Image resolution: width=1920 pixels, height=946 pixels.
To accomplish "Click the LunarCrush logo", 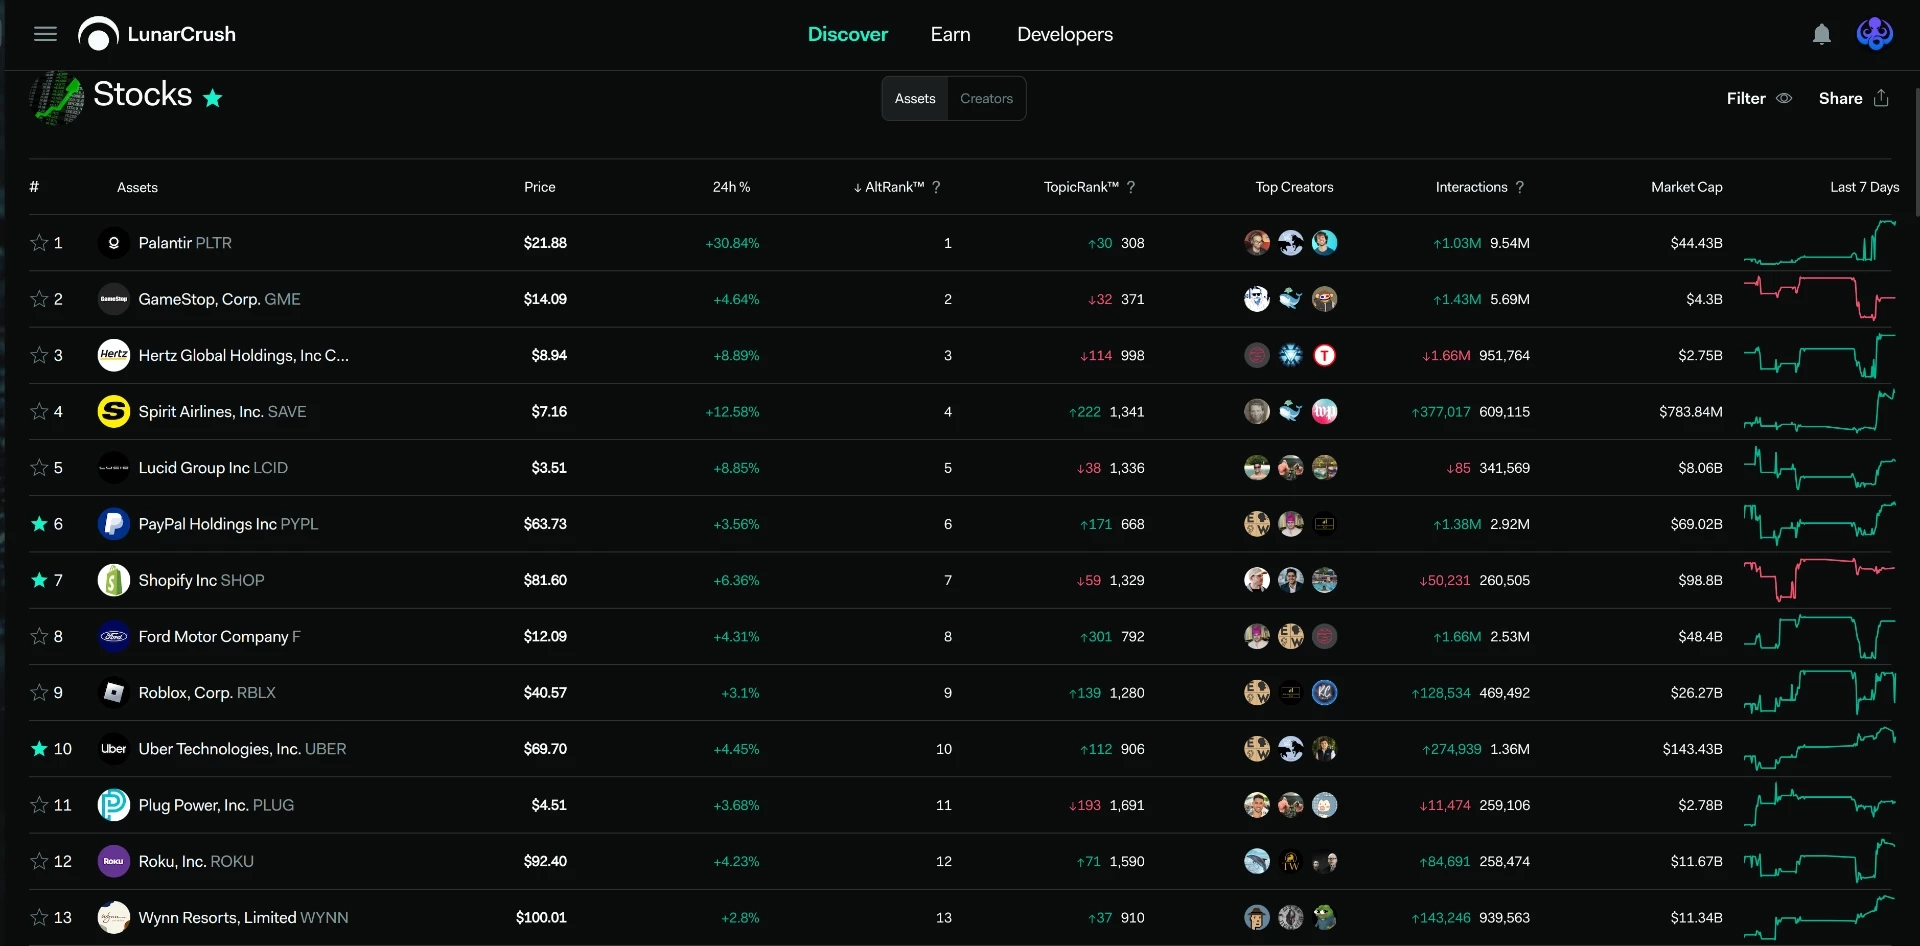I will click(157, 34).
